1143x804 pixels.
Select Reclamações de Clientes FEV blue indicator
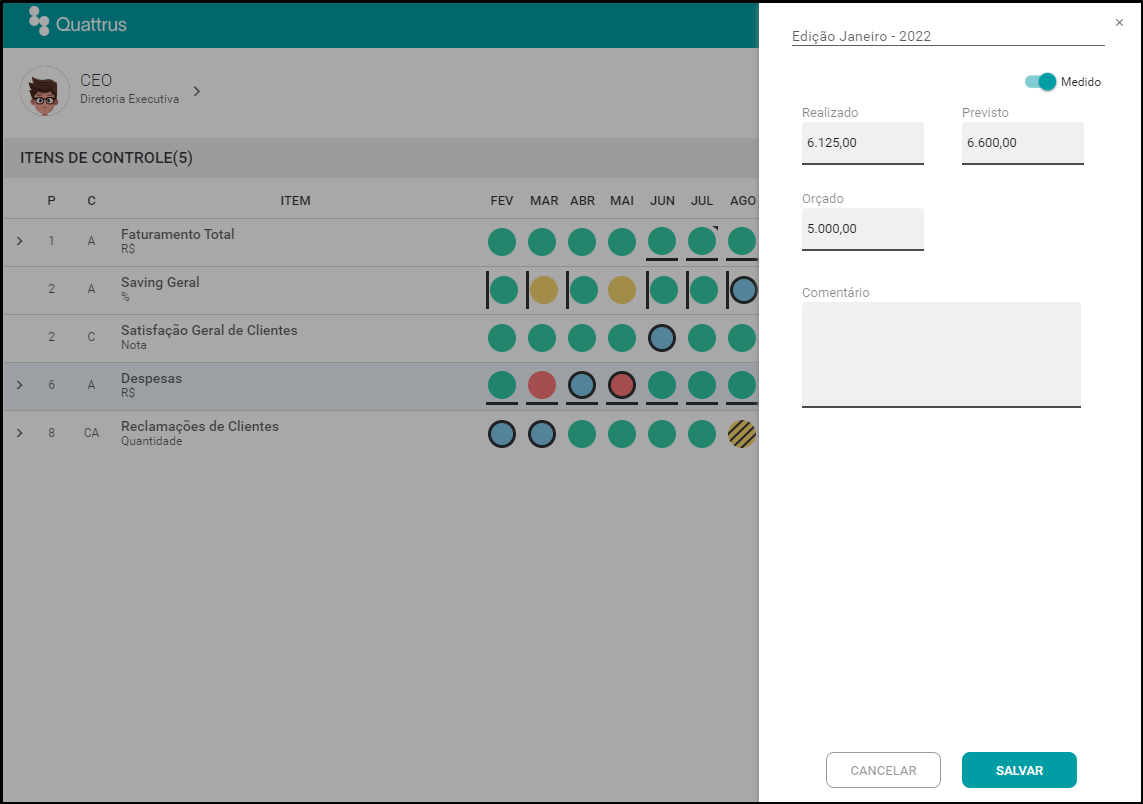tap(502, 434)
